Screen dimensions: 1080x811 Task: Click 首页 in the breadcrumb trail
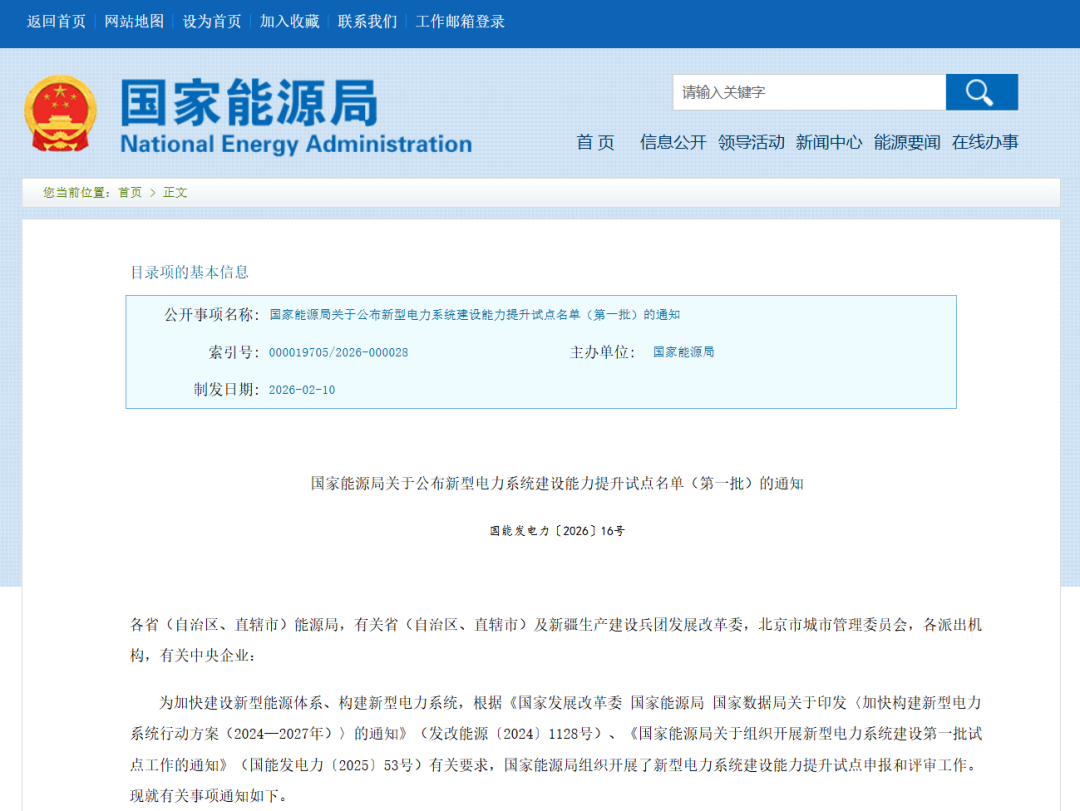point(130,192)
